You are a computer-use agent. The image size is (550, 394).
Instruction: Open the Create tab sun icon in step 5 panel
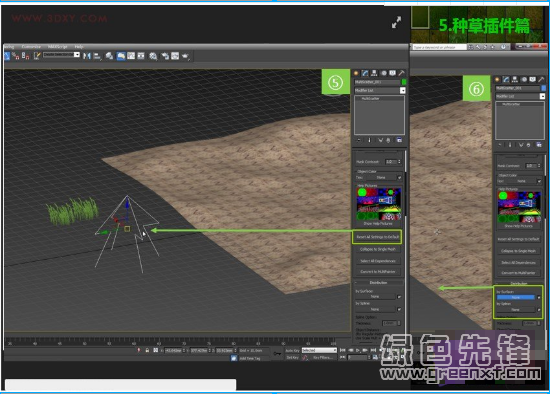356,73
